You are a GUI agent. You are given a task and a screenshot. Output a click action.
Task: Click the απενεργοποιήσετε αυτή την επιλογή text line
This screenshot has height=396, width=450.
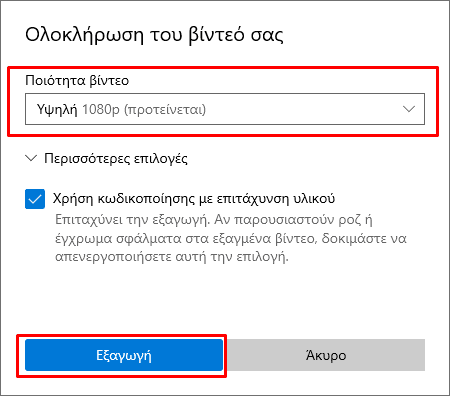pyautogui.click(x=172, y=257)
